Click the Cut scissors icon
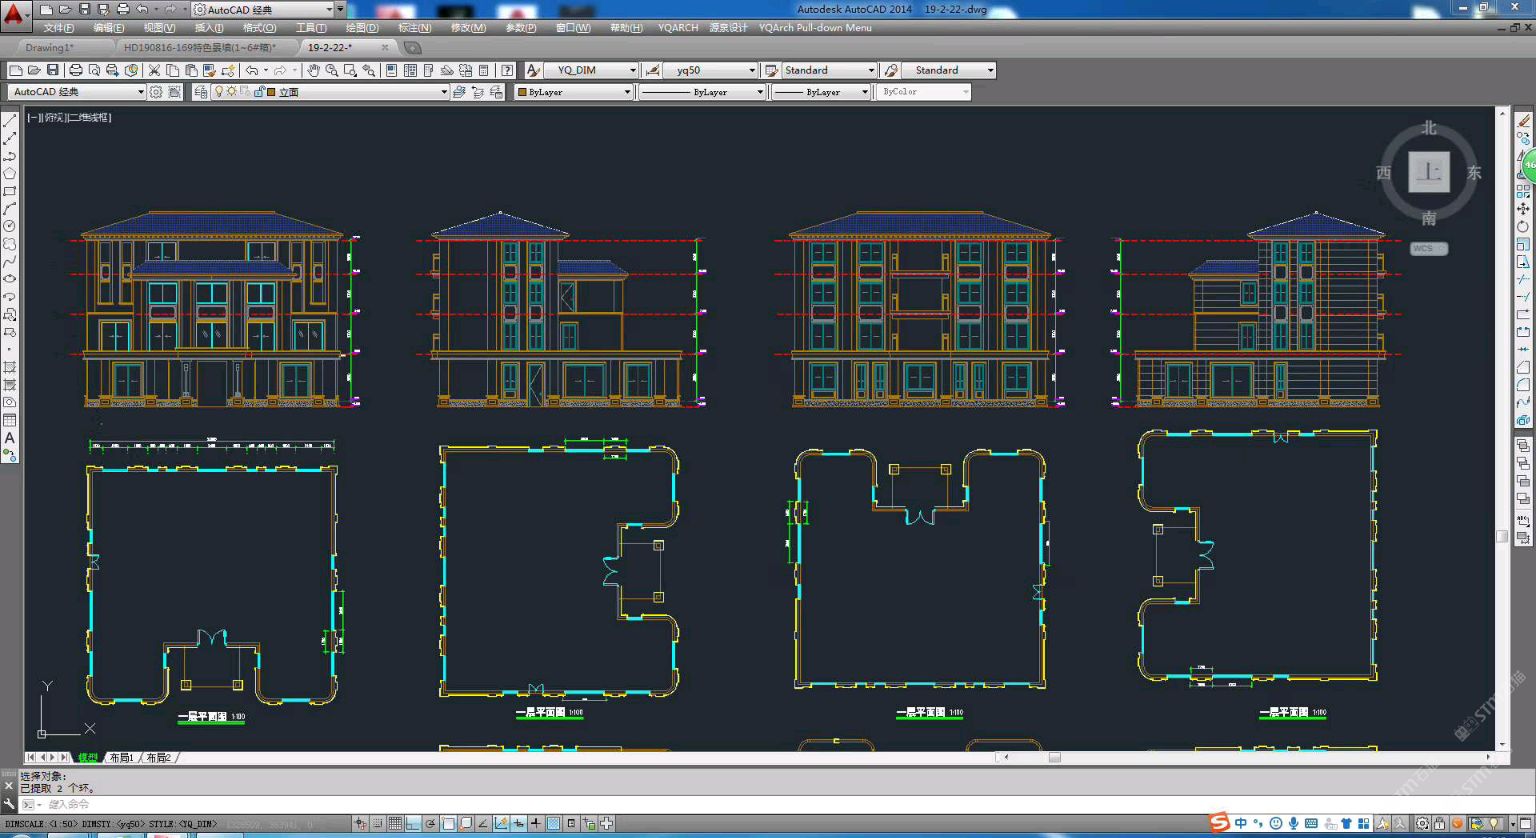 coord(154,70)
